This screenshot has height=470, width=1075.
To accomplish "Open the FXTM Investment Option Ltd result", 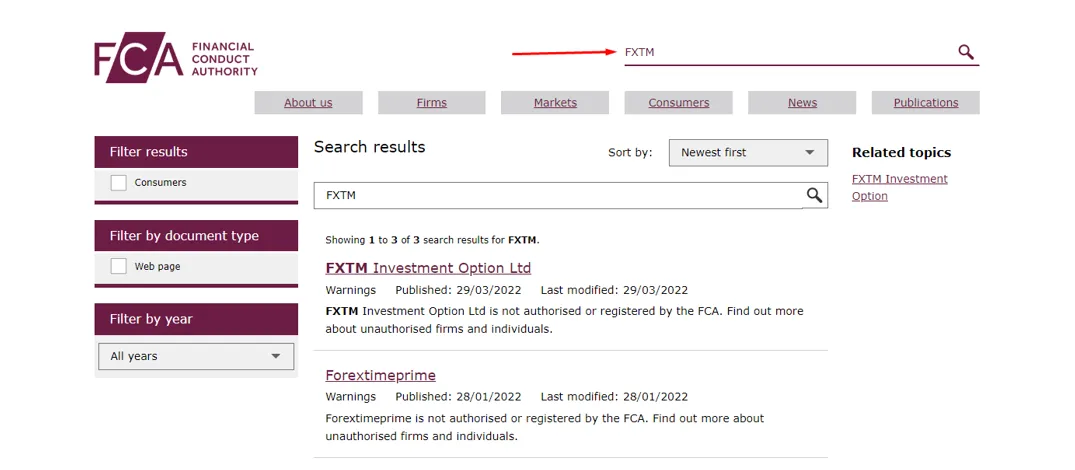I will click(x=428, y=268).
